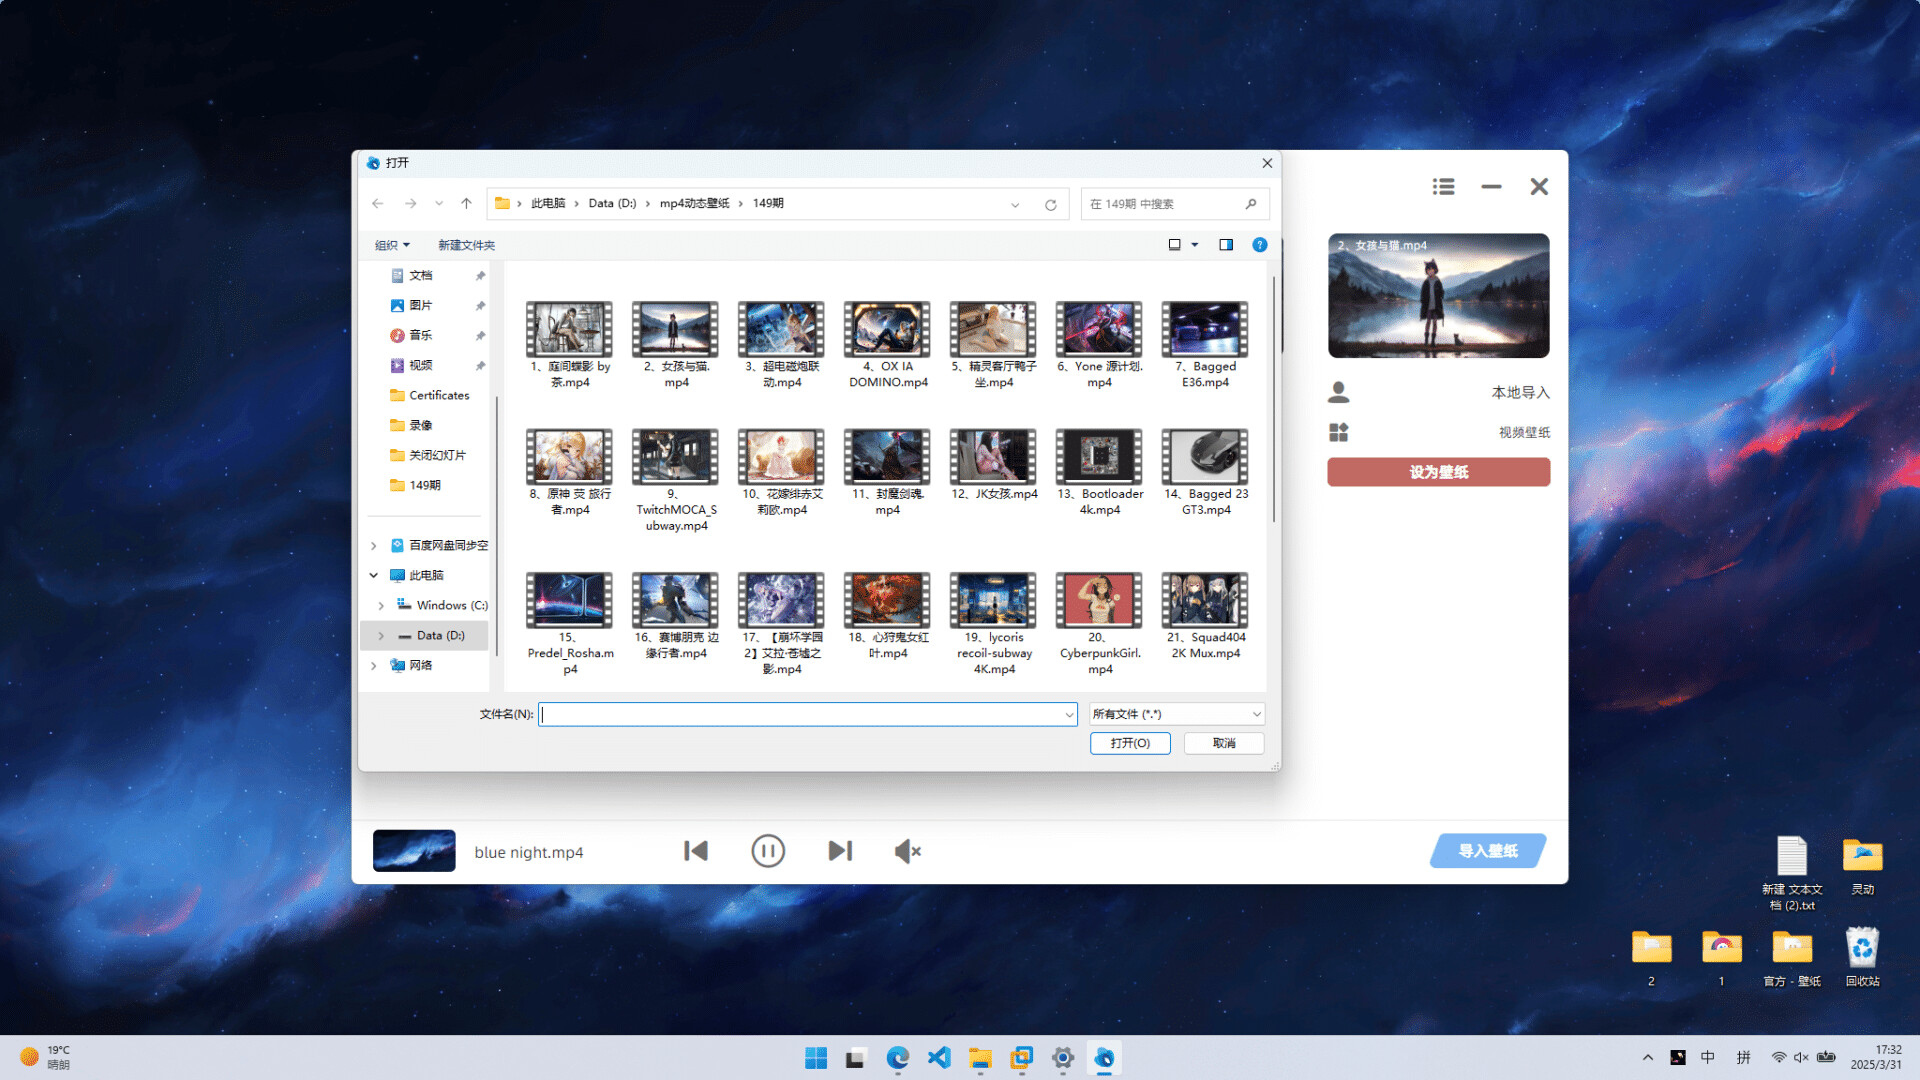The width and height of the screenshot is (1920, 1080).
Task: Pause the wallpaper playback
Action: click(x=768, y=851)
